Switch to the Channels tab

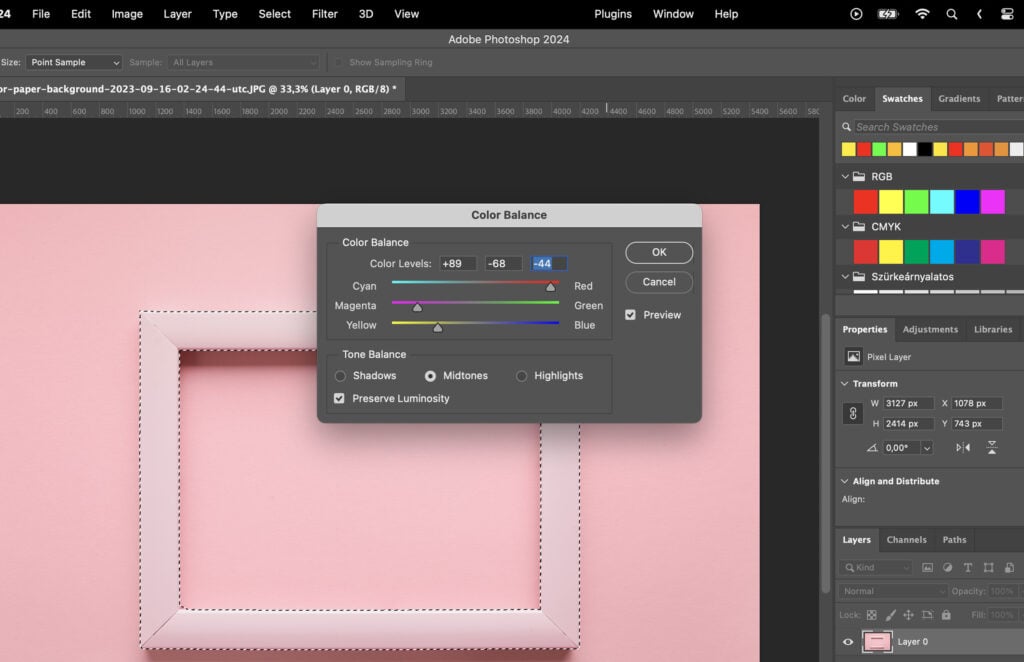(x=906, y=539)
